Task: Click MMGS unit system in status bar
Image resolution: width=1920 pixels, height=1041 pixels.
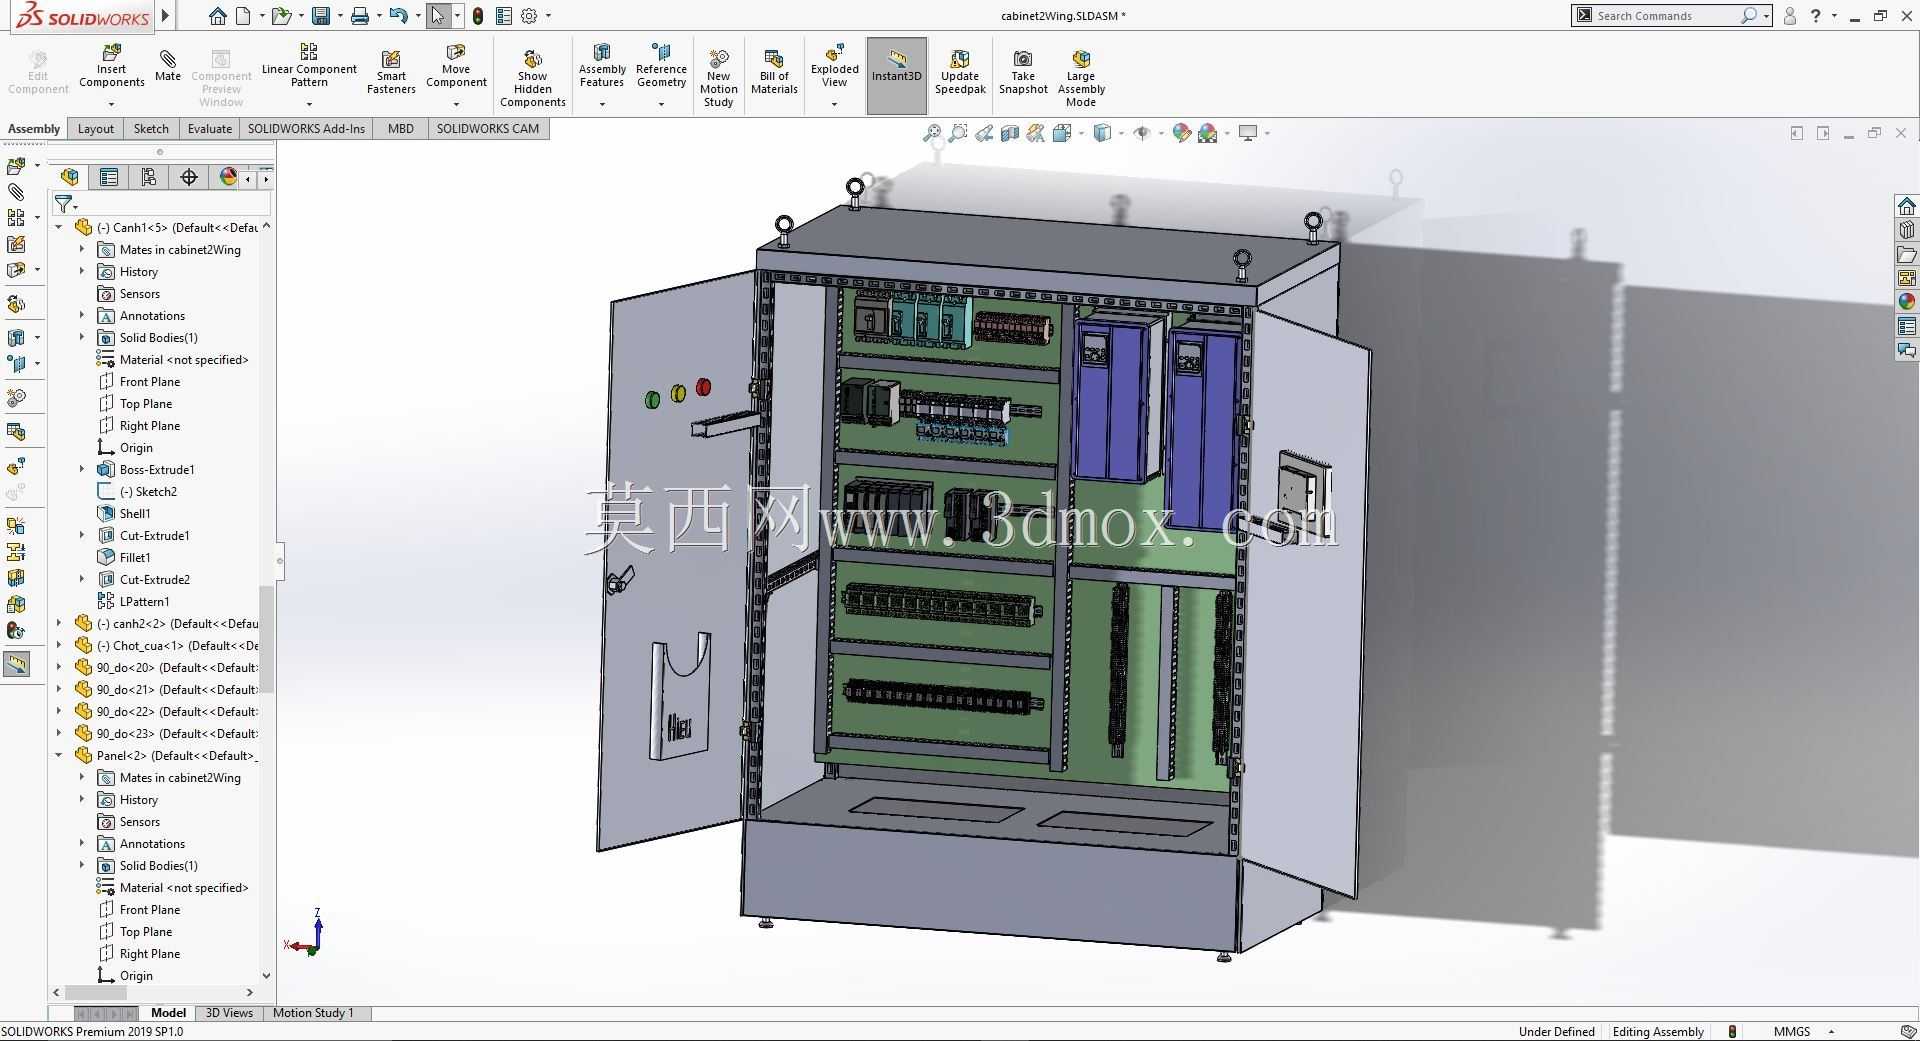Action: click(x=1791, y=1032)
